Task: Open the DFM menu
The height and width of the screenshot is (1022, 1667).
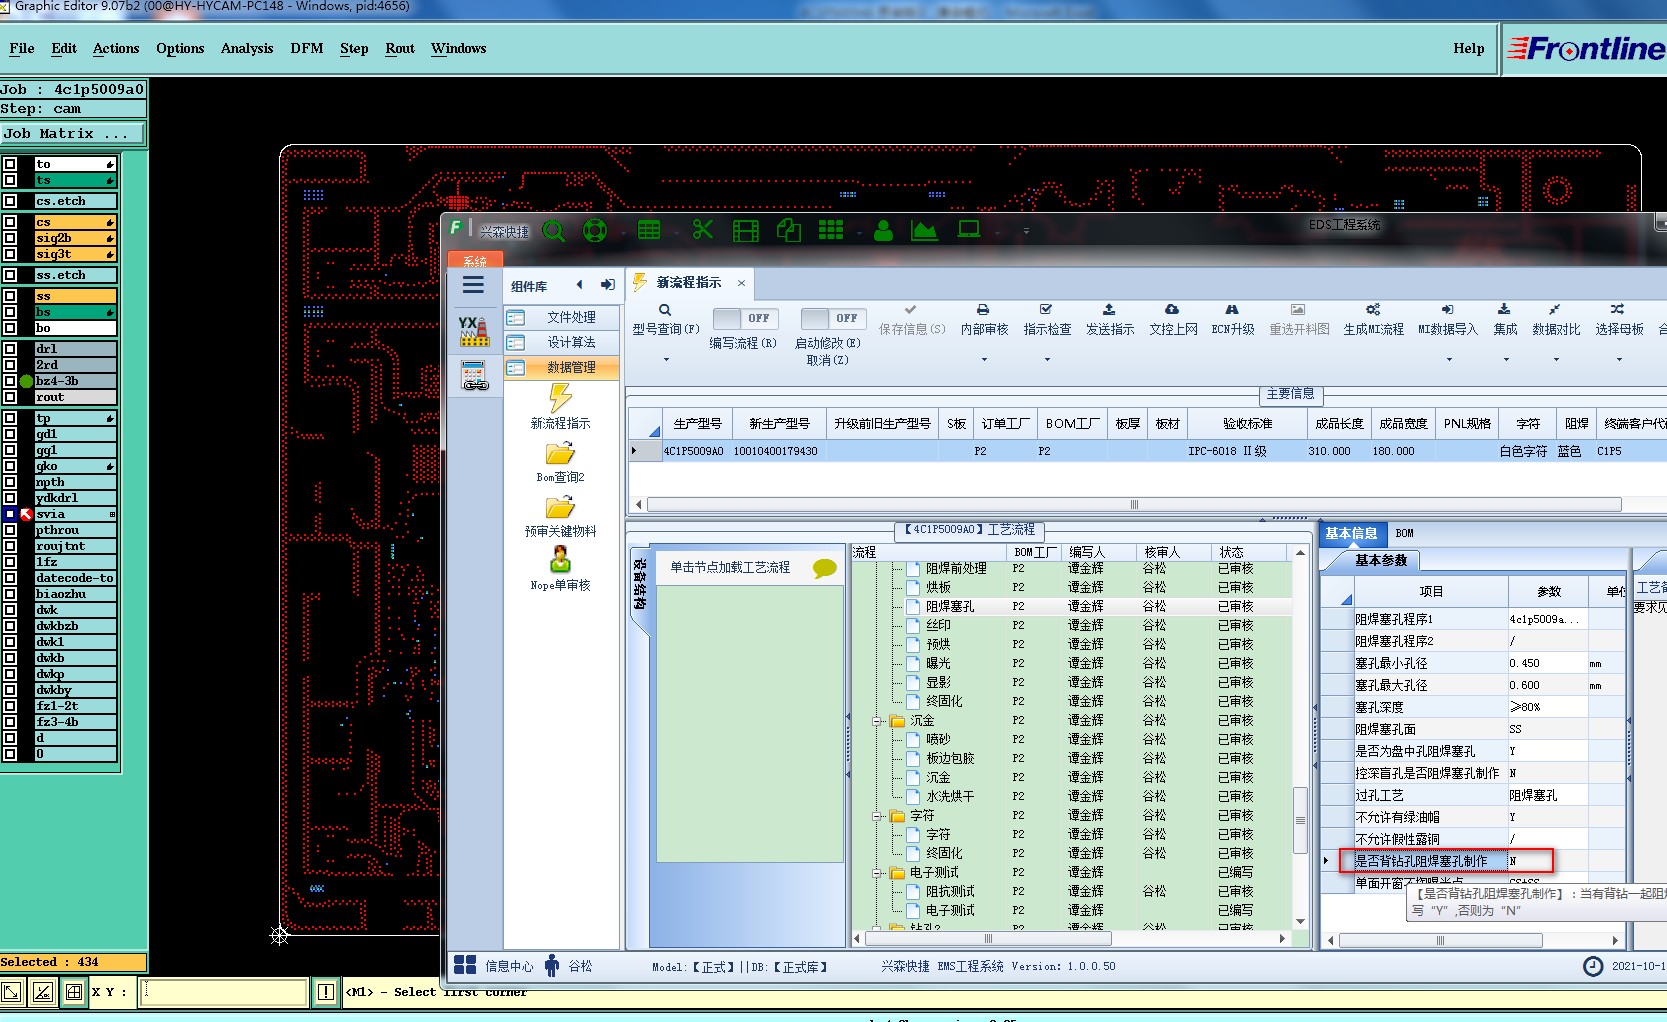Action: click(307, 48)
